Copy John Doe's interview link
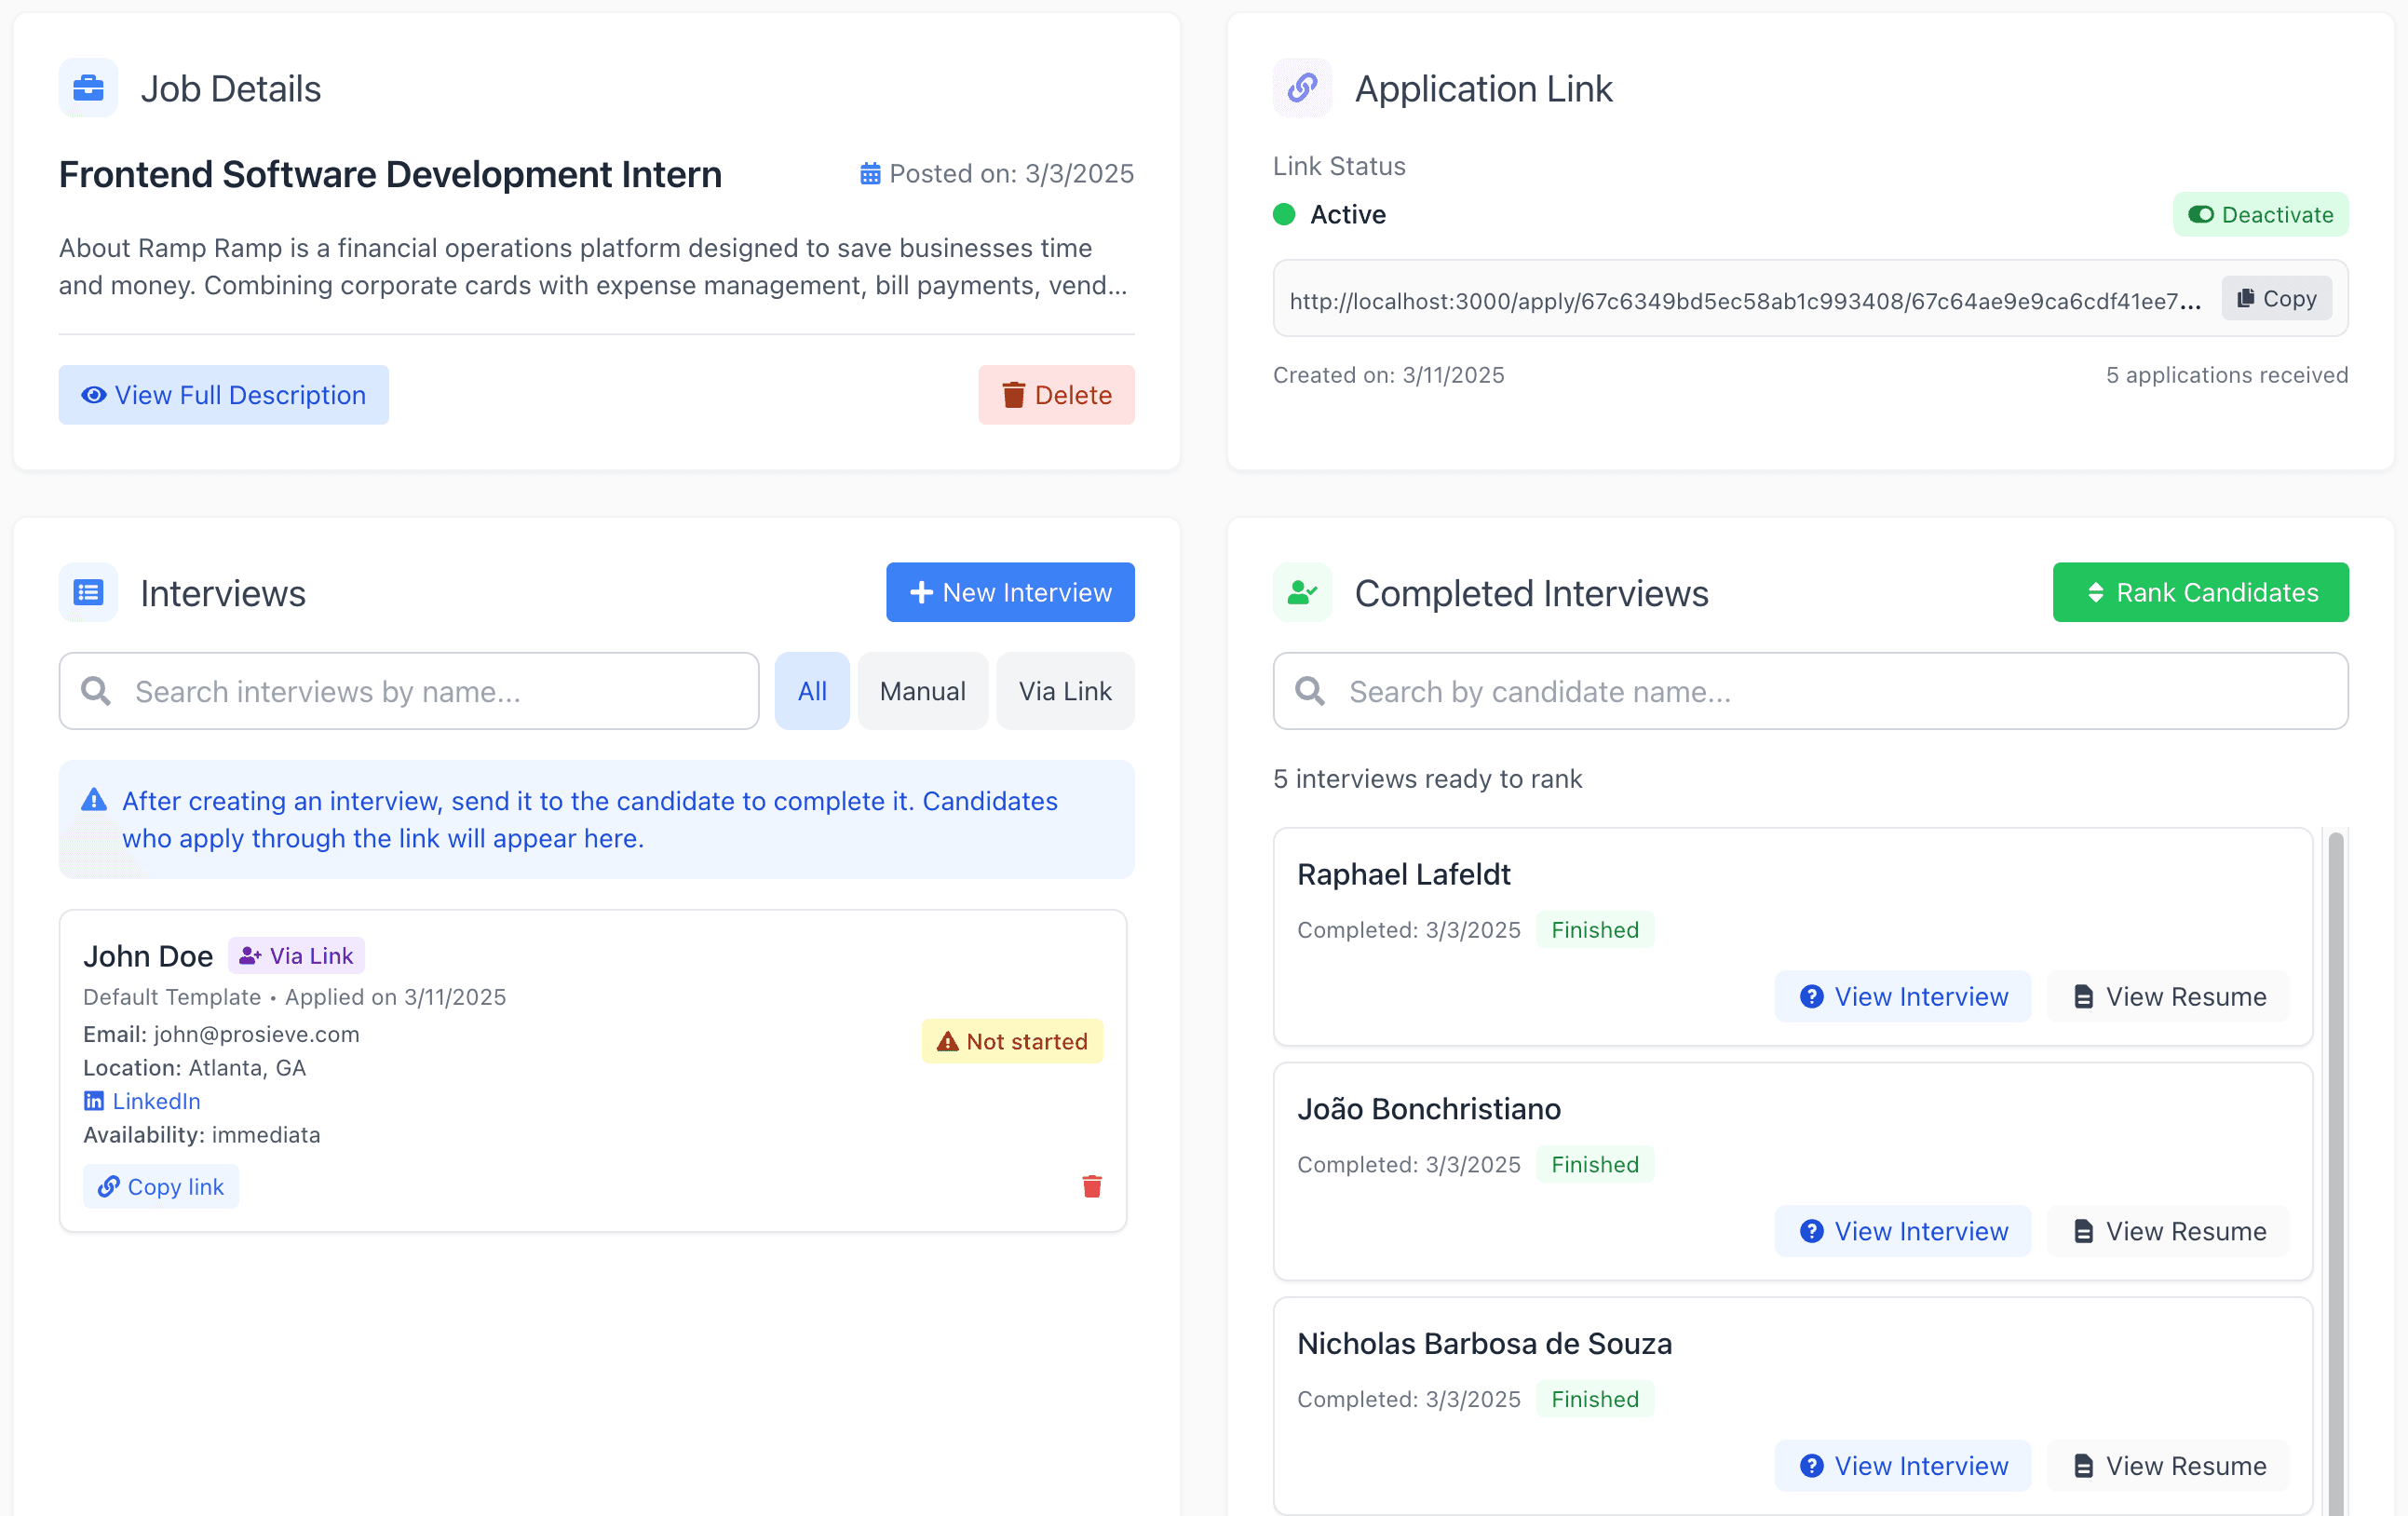 pyautogui.click(x=161, y=1186)
